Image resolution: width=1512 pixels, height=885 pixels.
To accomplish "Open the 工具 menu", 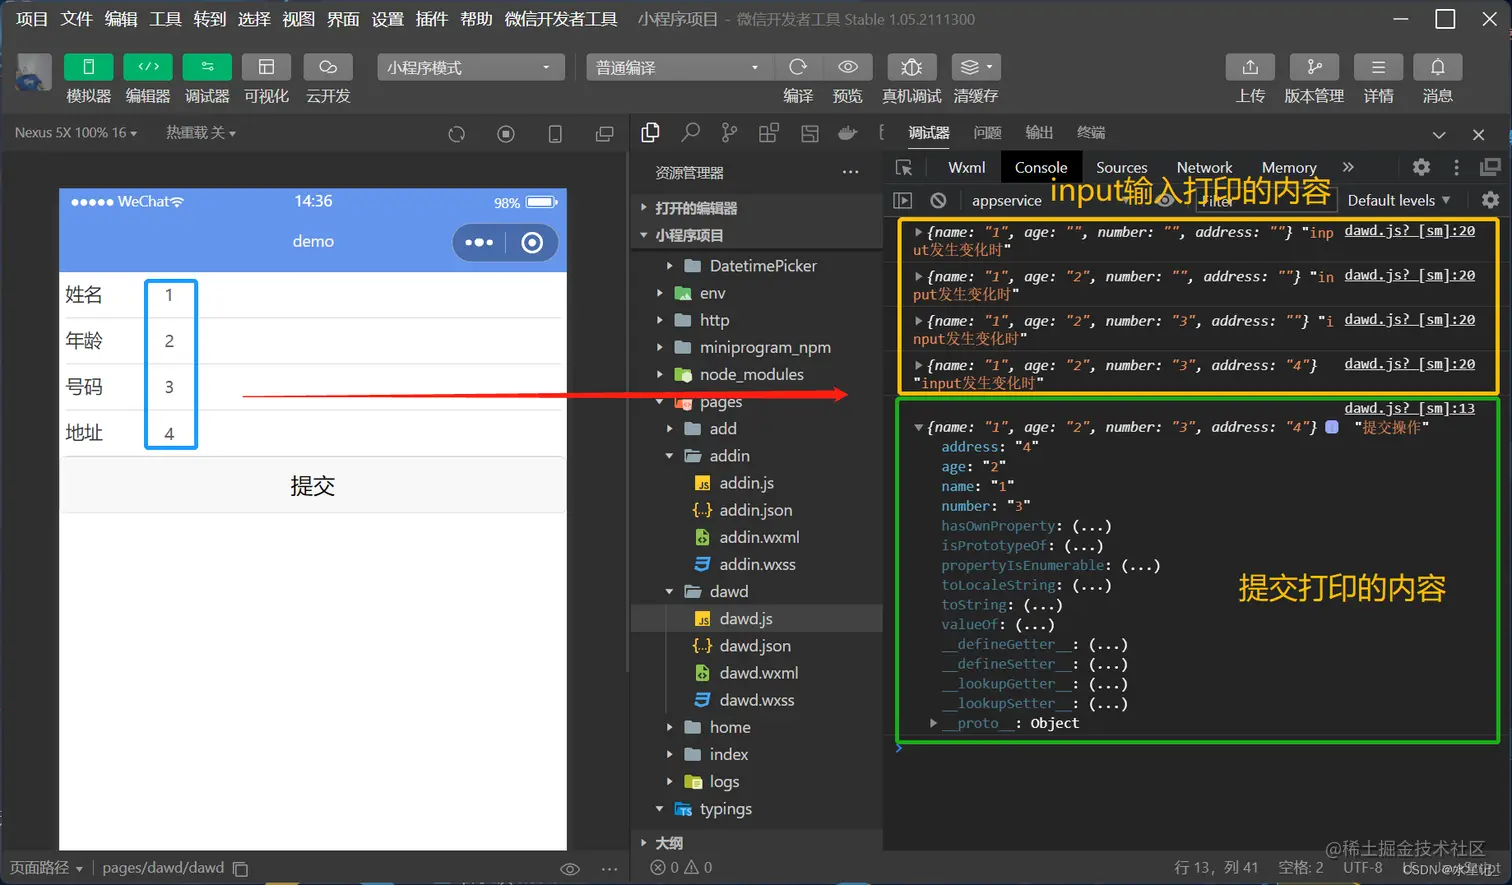I will pyautogui.click(x=165, y=19).
